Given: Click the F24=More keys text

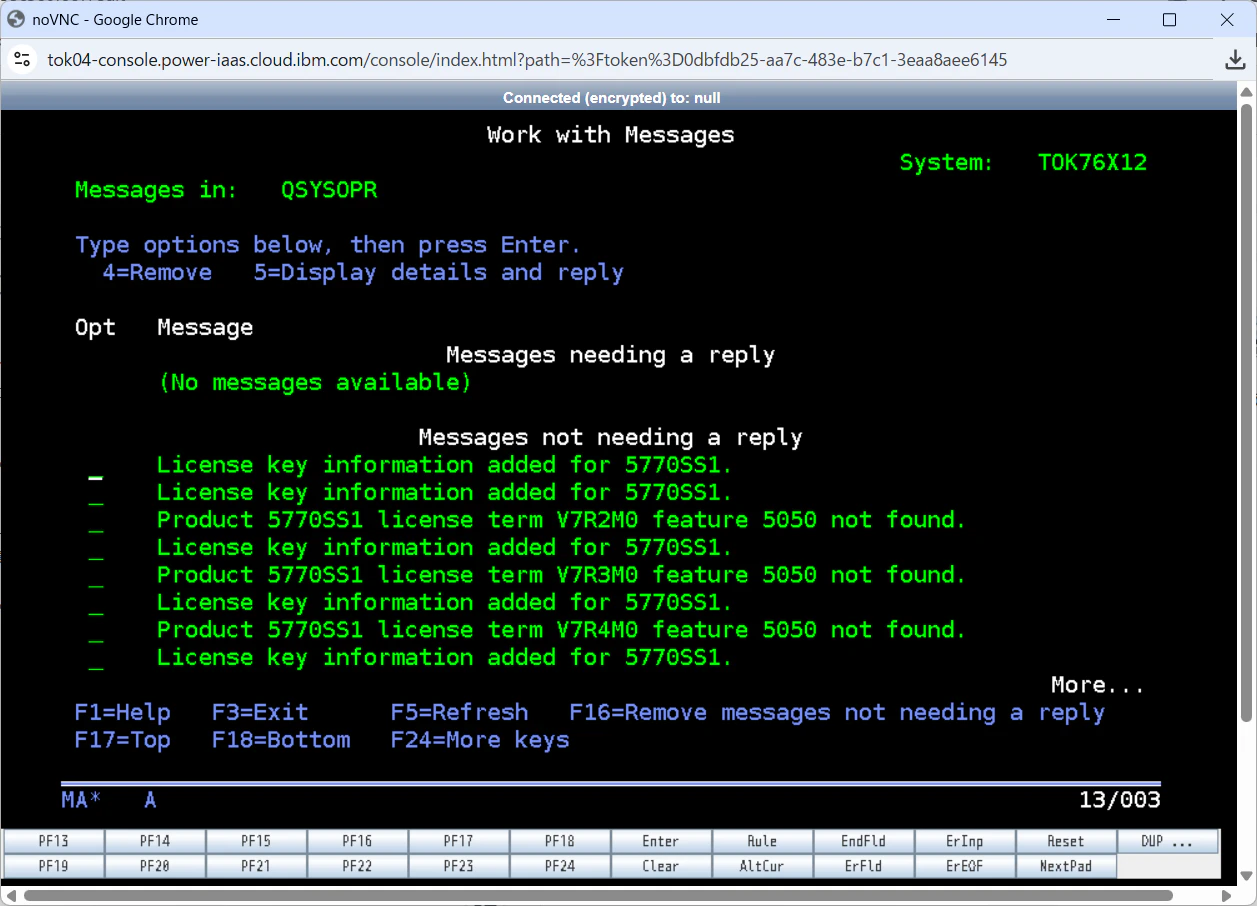Looking at the screenshot, I should pos(480,740).
